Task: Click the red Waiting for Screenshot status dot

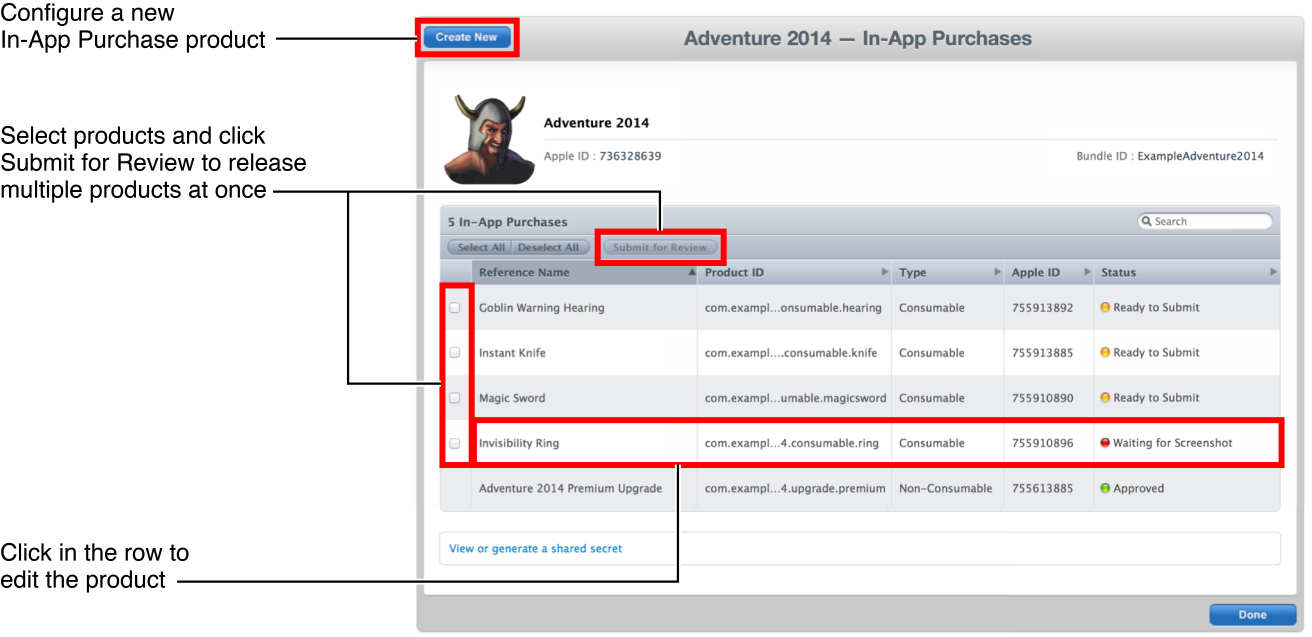Action: tap(1105, 443)
